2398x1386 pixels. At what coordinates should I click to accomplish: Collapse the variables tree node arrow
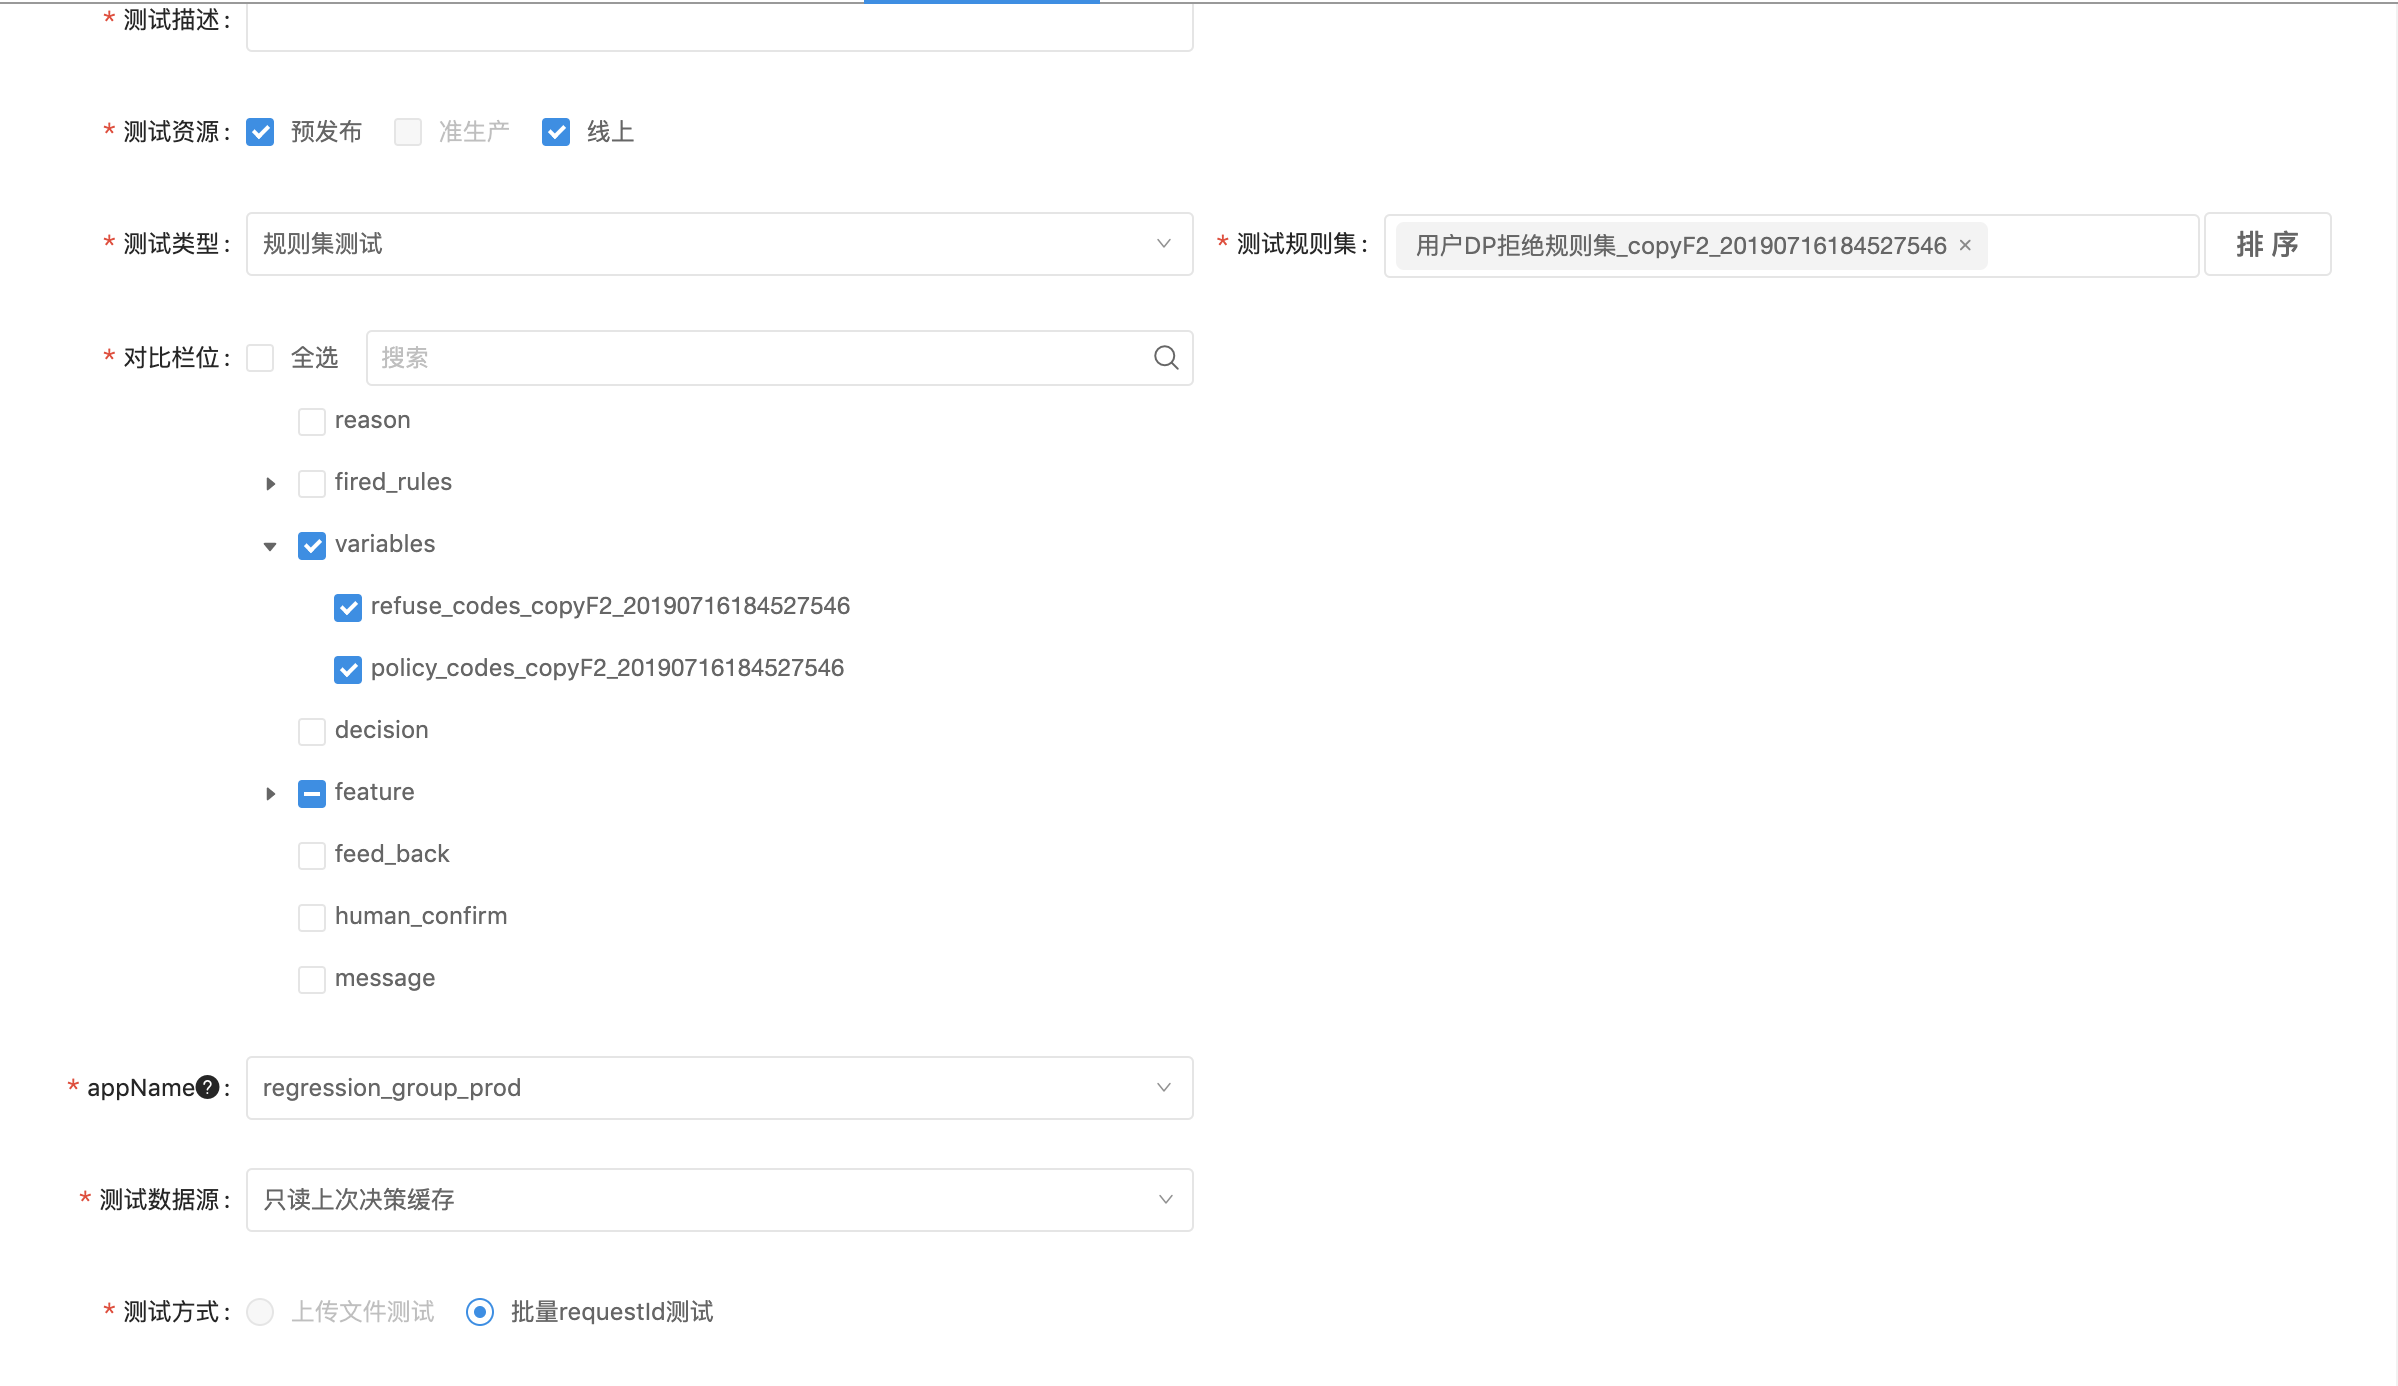point(270,546)
